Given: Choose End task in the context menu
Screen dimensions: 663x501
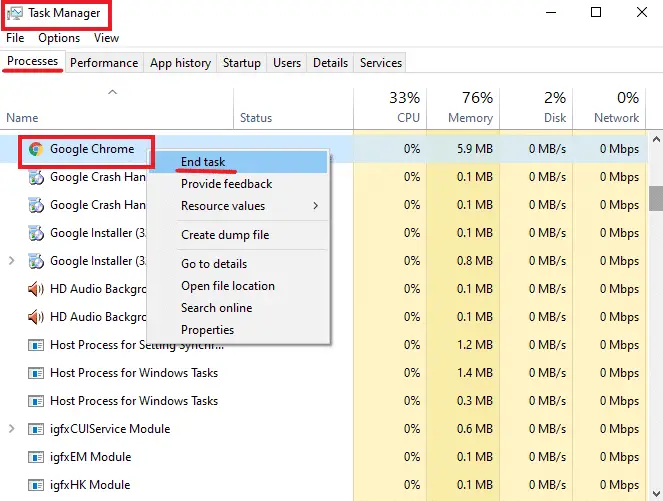Looking at the screenshot, I should click(238, 162).
